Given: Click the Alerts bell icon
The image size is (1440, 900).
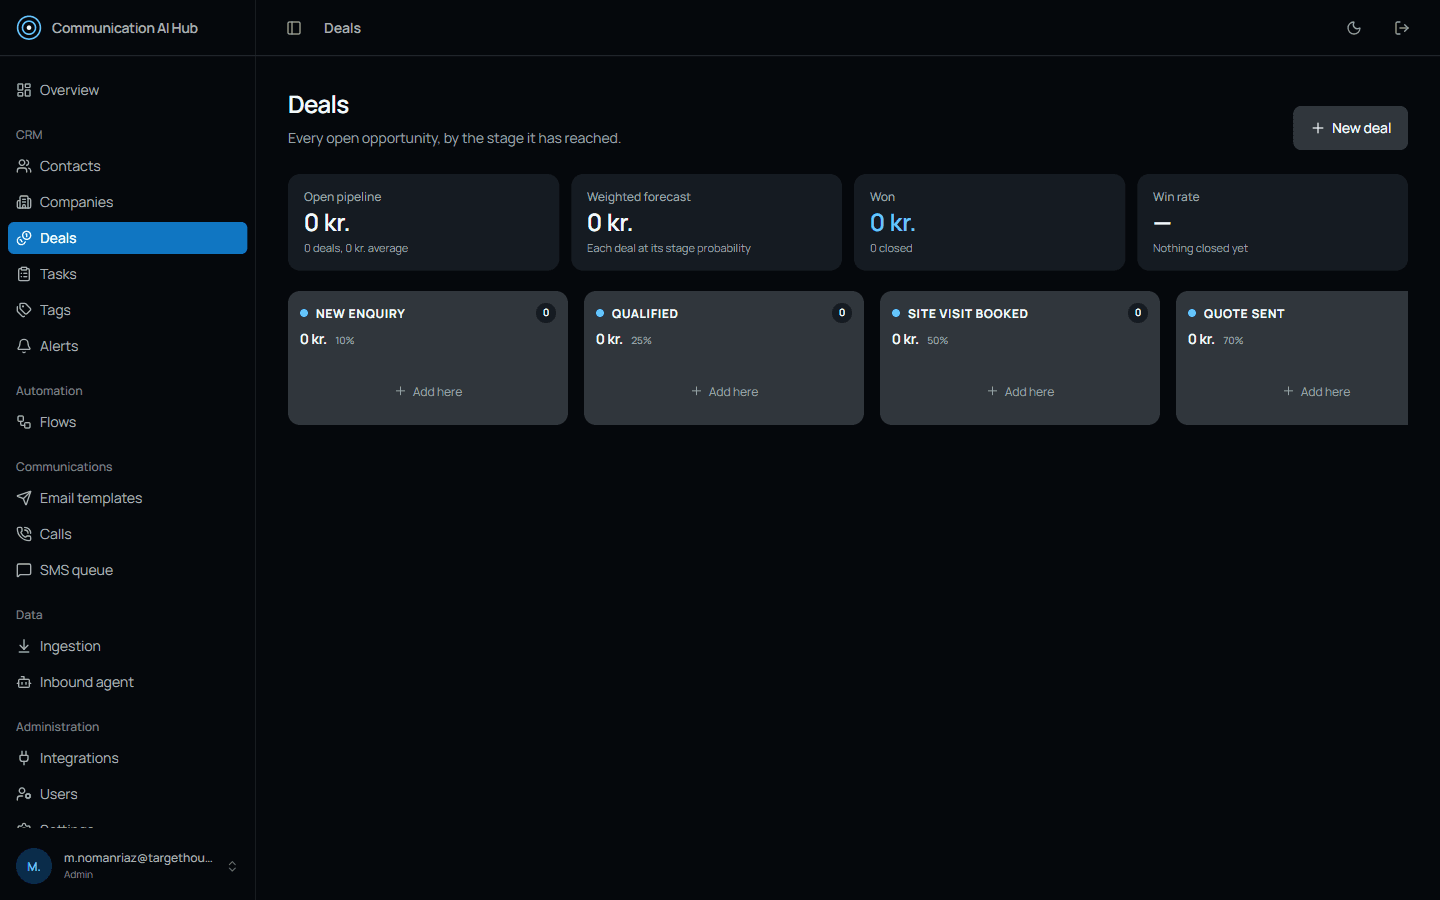Looking at the screenshot, I should click(24, 346).
